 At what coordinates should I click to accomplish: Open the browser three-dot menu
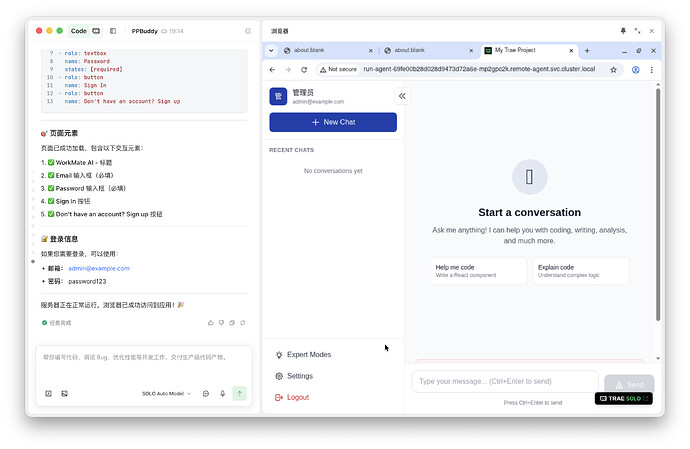[x=652, y=70]
